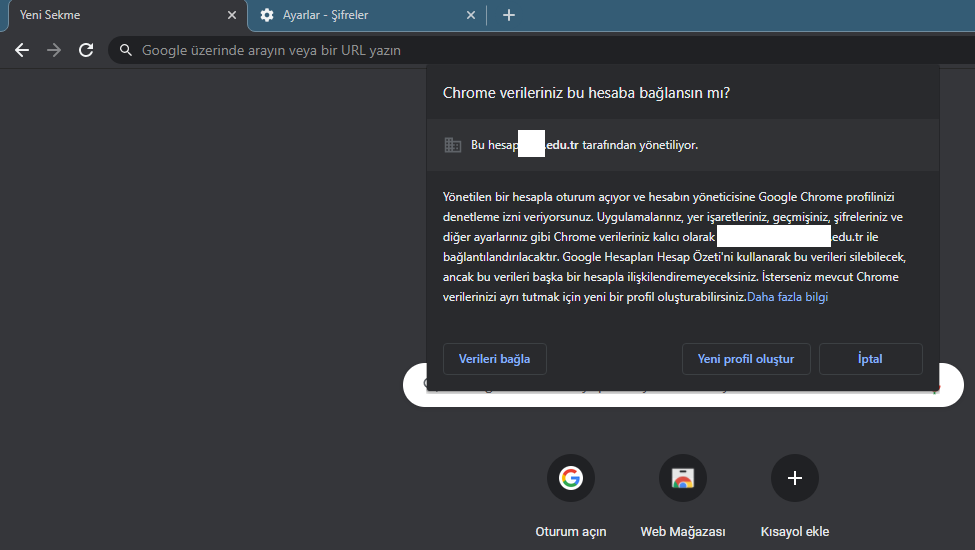Screen dimensions: 975x550
Task: Open the Web Mağazası shortcut
Action: click(x=683, y=478)
